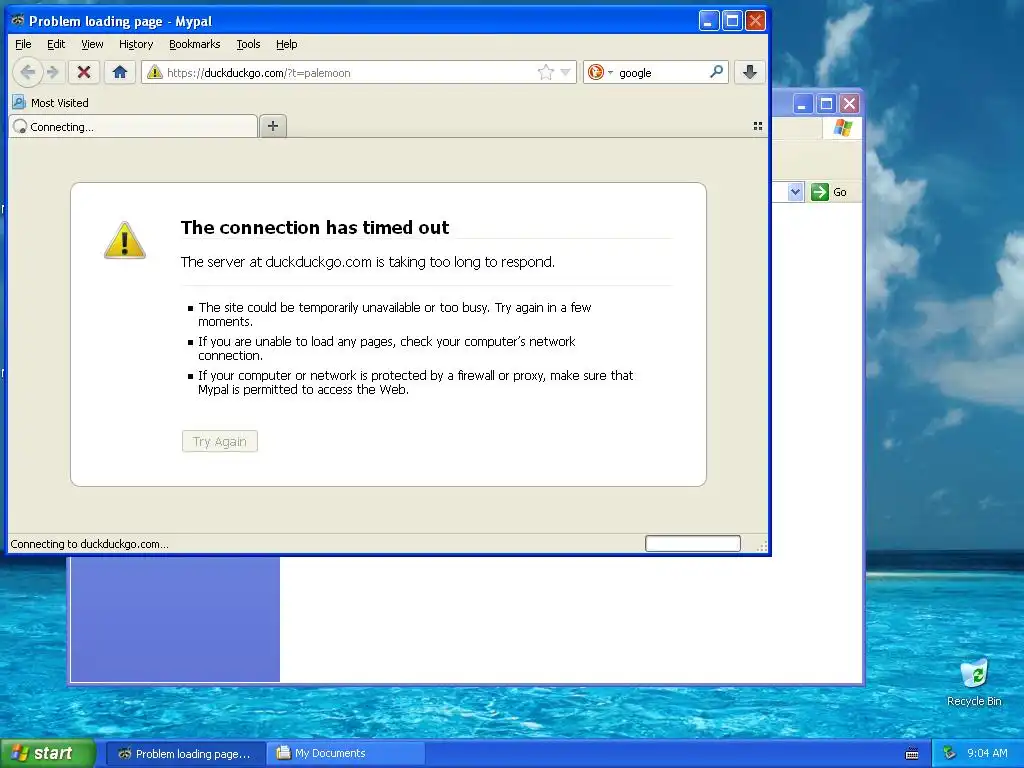Click 'Connecting to duckduckgo.com...' status text
This screenshot has width=1024, height=768.
(89, 544)
